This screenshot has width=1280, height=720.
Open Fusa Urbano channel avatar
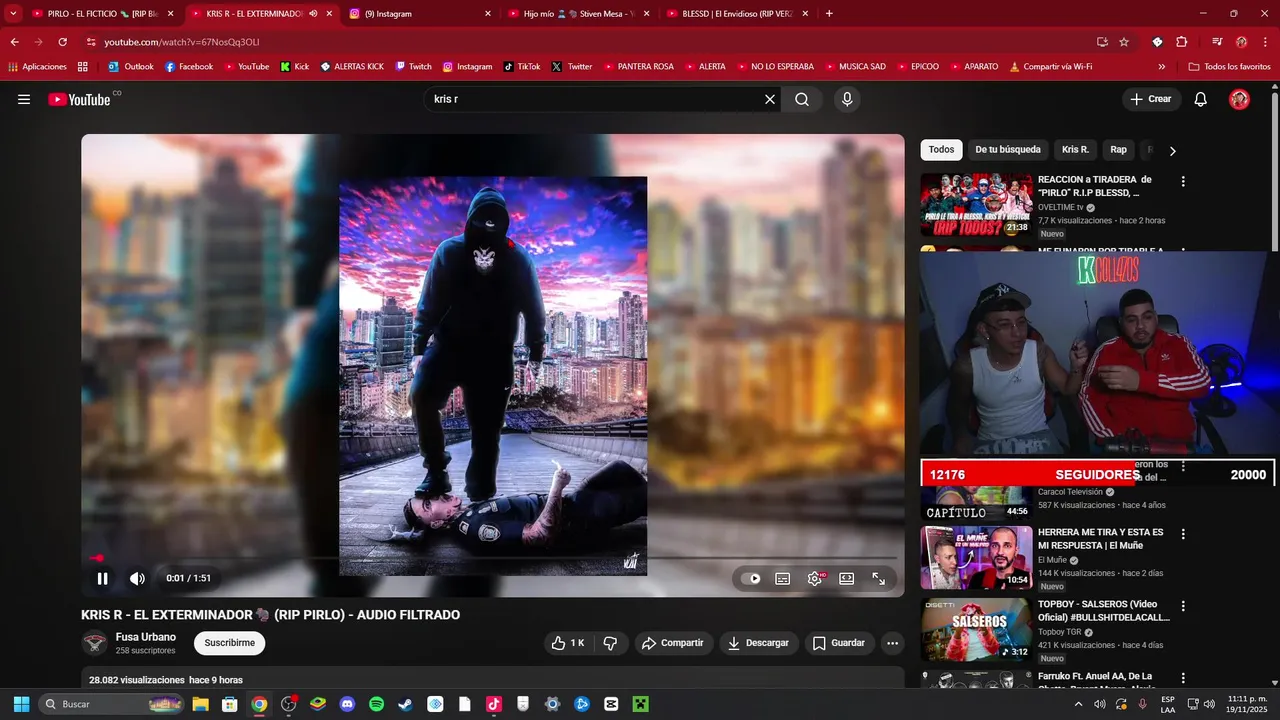[95, 643]
